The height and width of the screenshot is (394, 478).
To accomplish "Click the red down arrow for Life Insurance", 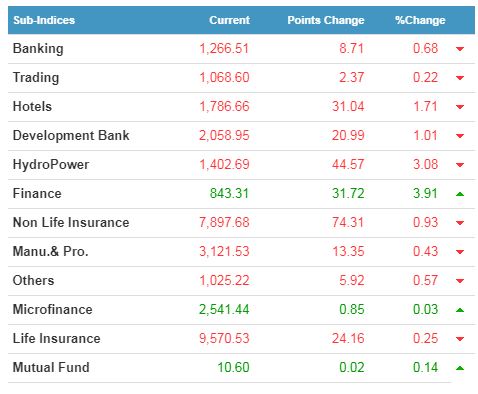I will click(460, 339).
